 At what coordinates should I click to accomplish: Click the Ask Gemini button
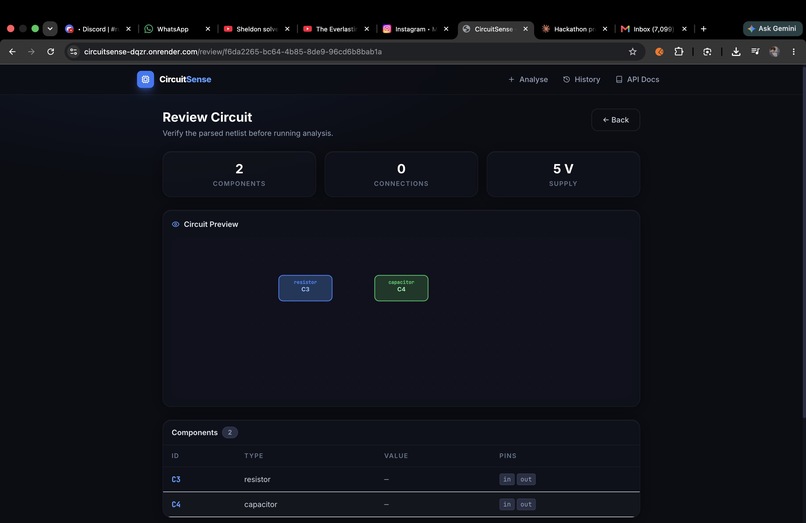pyautogui.click(x=773, y=29)
